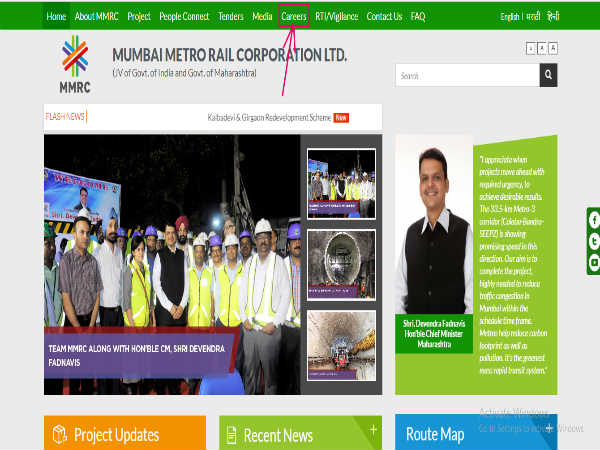Switch language to Marathi
The width and height of the screenshot is (600, 450).
533,16
